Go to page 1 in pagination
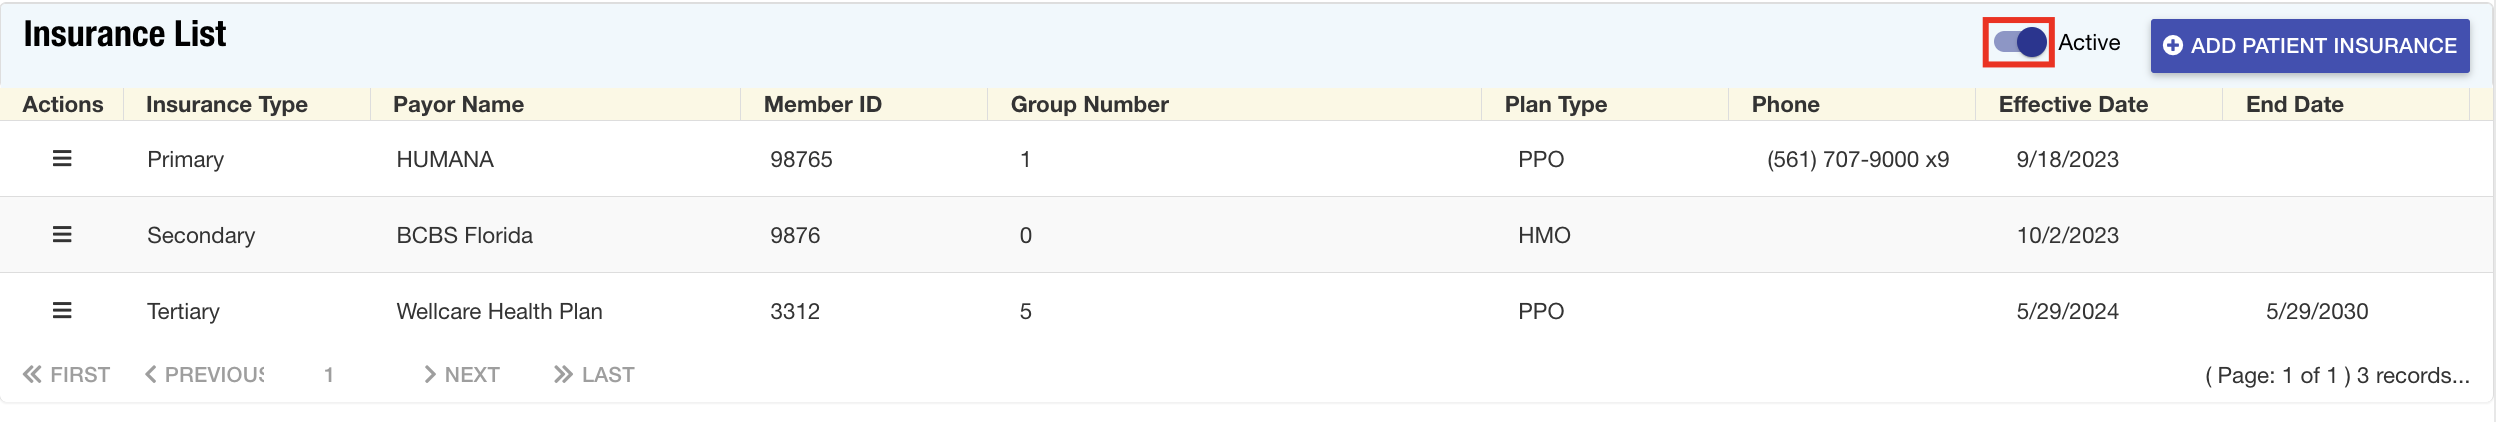This screenshot has width=2496, height=422. coord(328,375)
